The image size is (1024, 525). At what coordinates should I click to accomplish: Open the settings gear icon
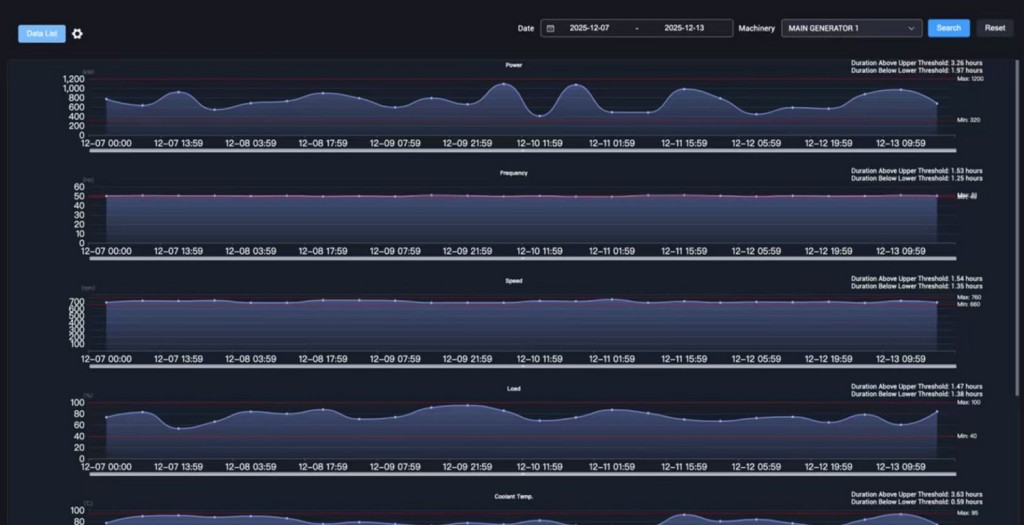tap(77, 34)
